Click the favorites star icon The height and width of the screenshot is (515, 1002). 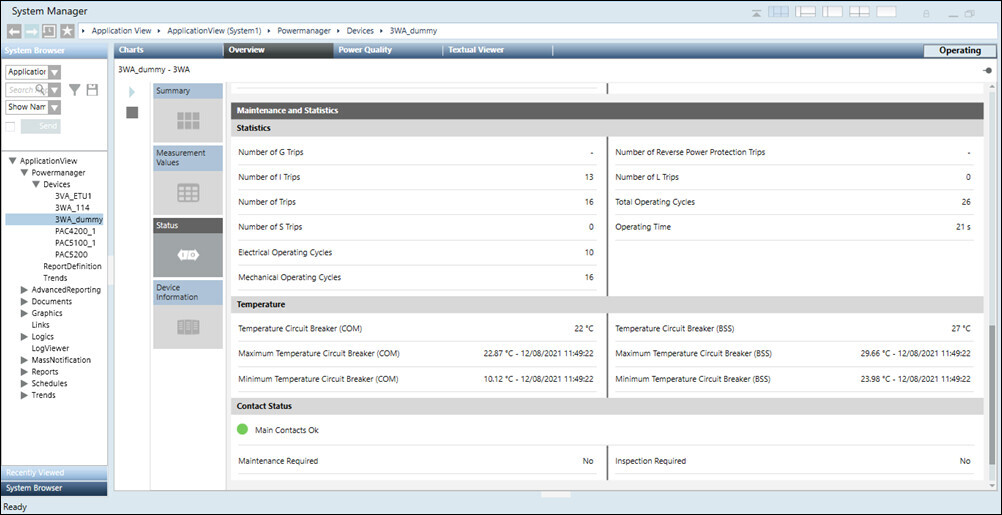click(66, 31)
